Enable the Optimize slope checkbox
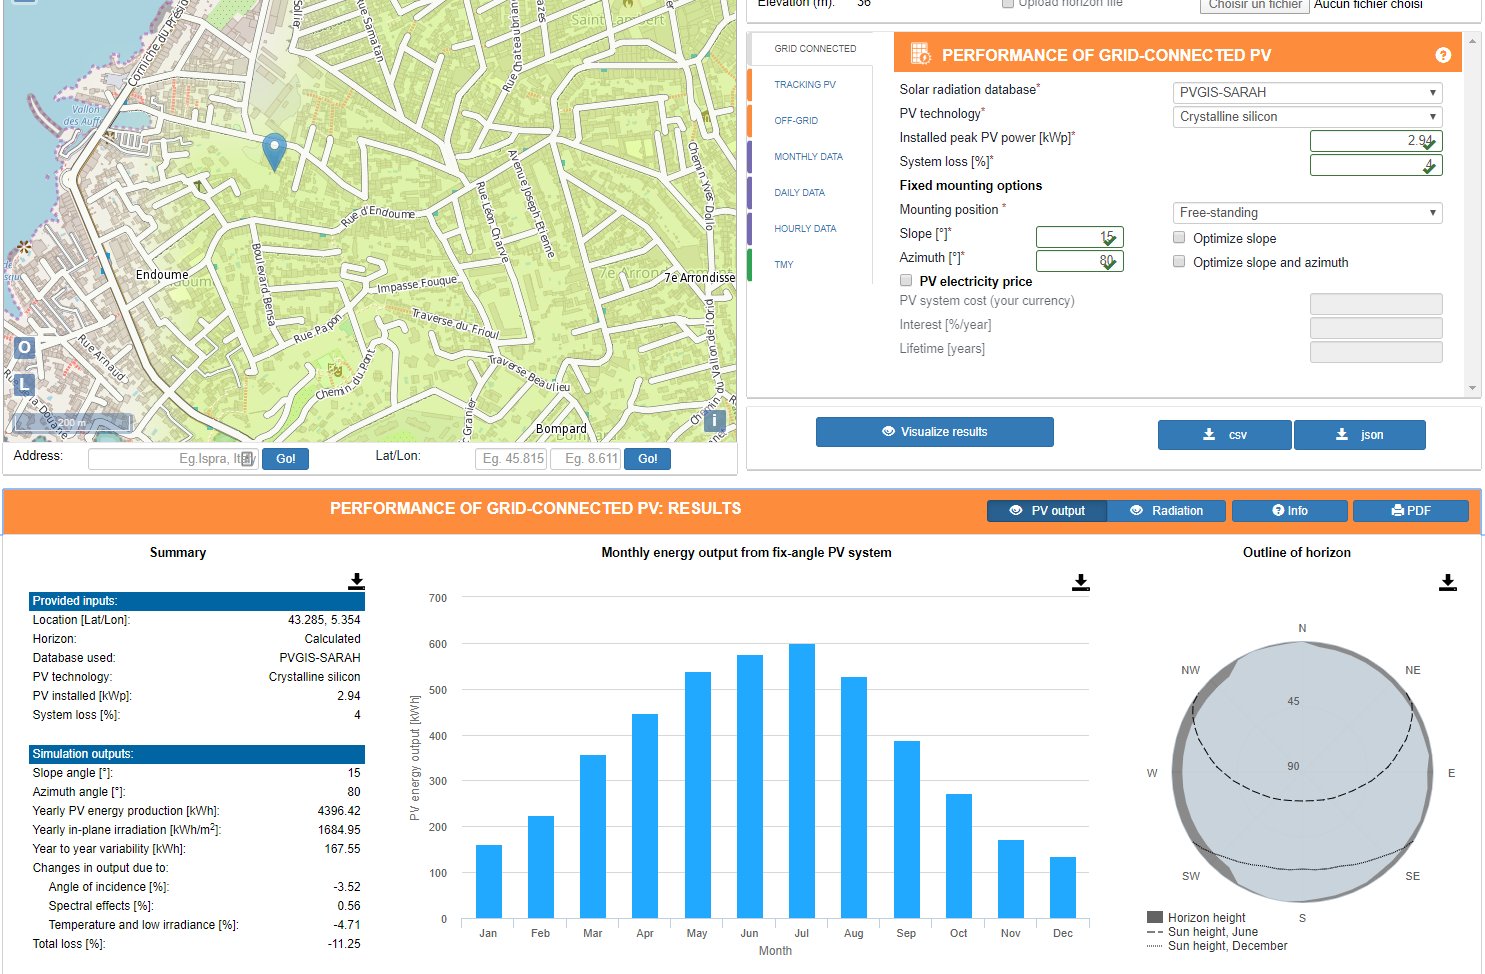Image resolution: width=1485 pixels, height=974 pixels. tap(1179, 238)
